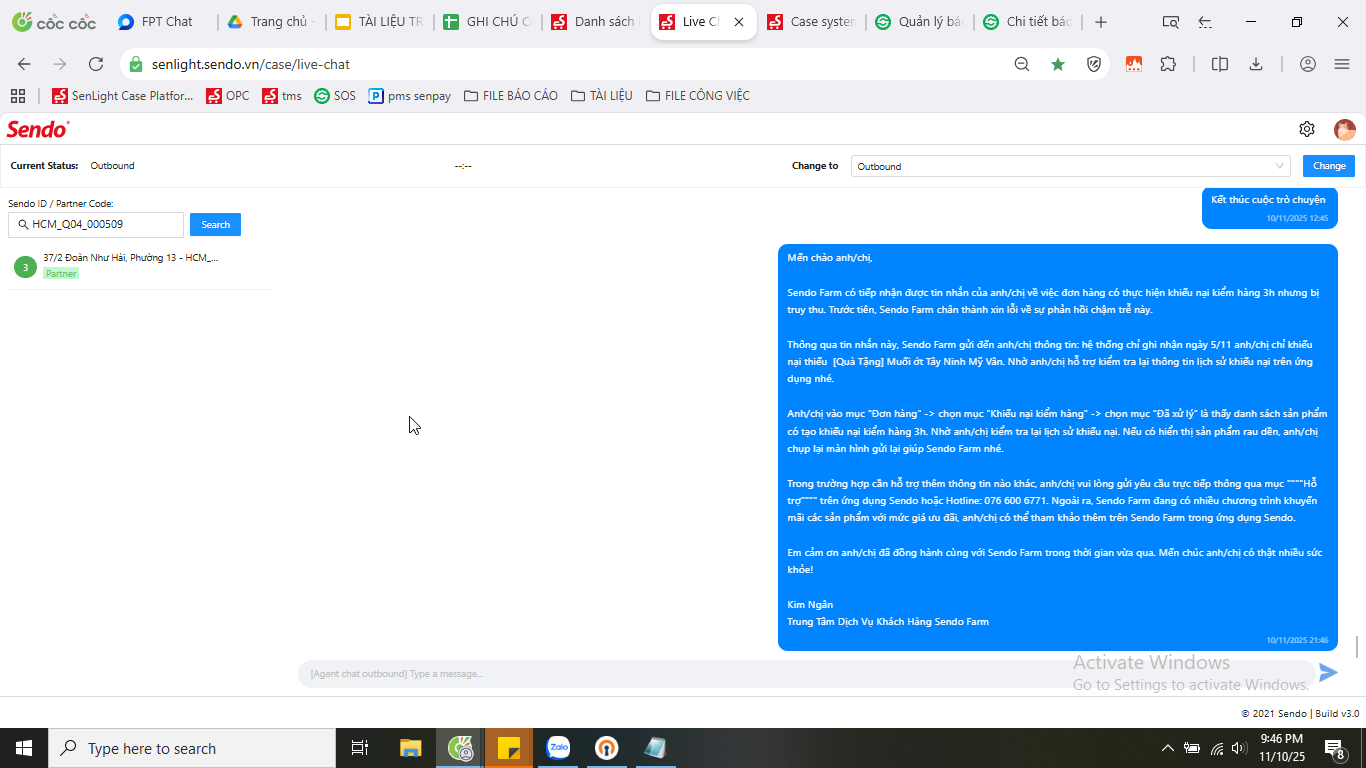The image size is (1366, 768).
Task: Open the SenLight Case Platform bookmark
Action: 123,96
